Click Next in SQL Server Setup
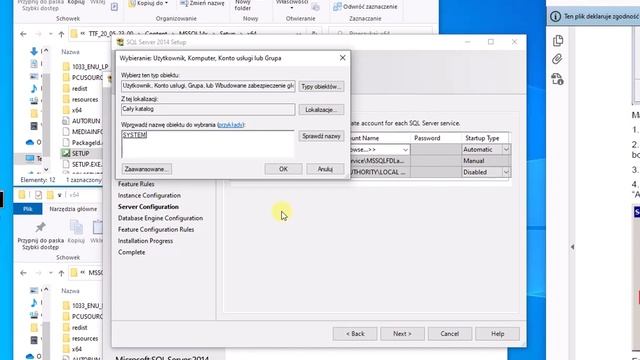This screenshot has height=360, width=640. coord(402,333)
